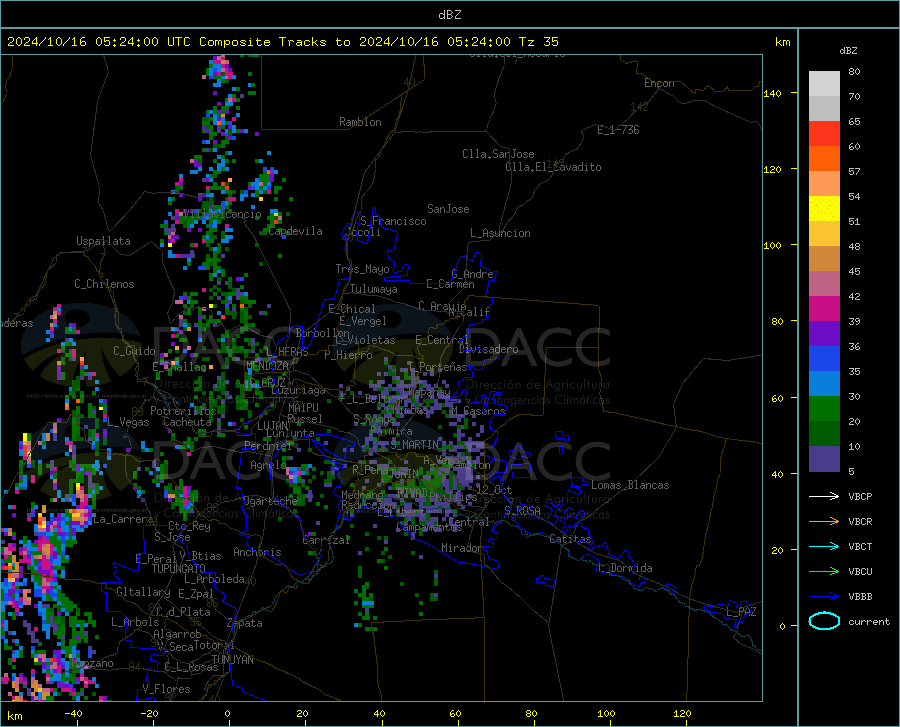Click the Tres_Mayo map label
900x727 pixels.
[x=362, y=269]
